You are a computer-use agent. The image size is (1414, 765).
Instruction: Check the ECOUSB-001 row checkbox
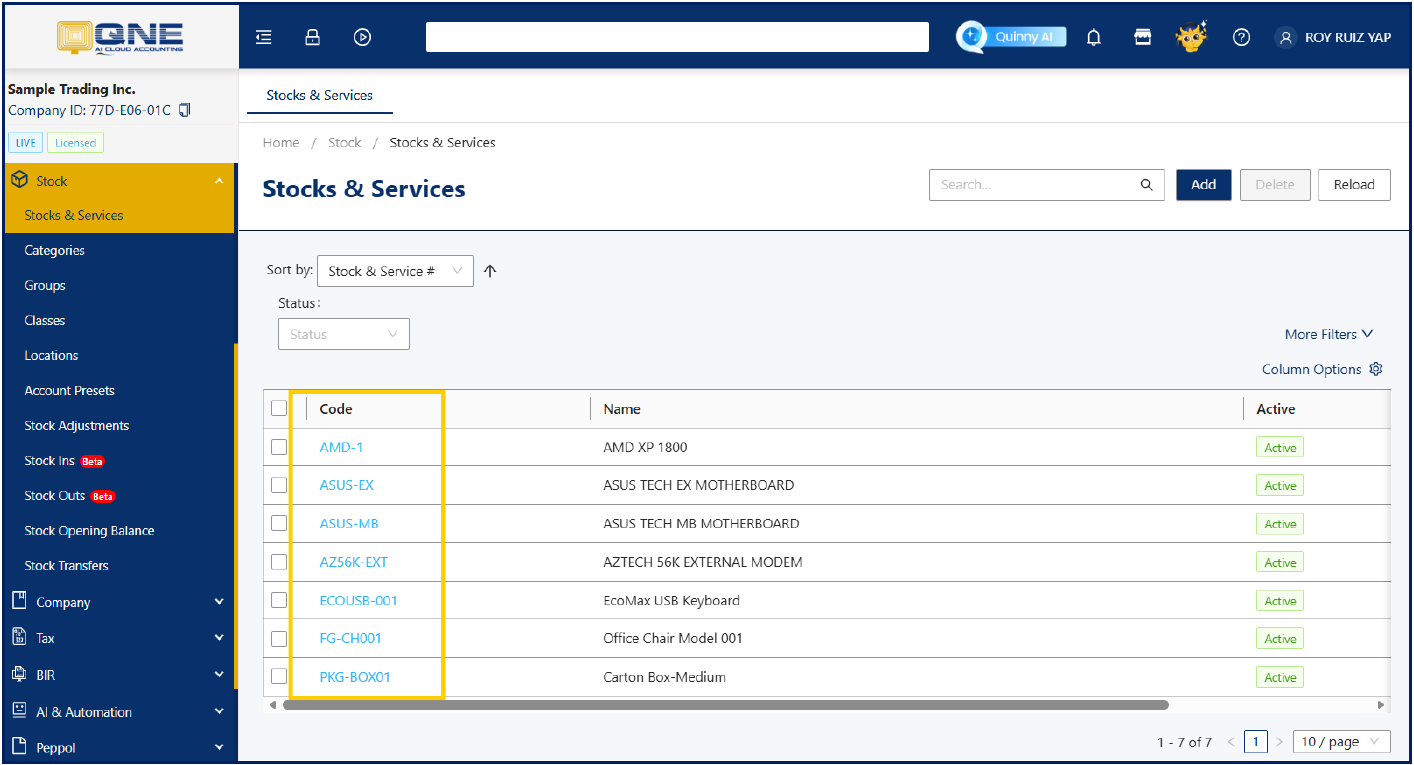tap(279, 600)
